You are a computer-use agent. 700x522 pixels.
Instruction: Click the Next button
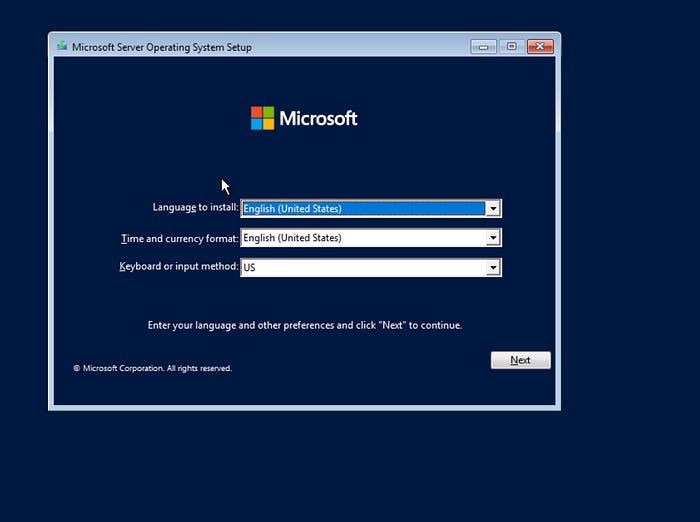521,360
